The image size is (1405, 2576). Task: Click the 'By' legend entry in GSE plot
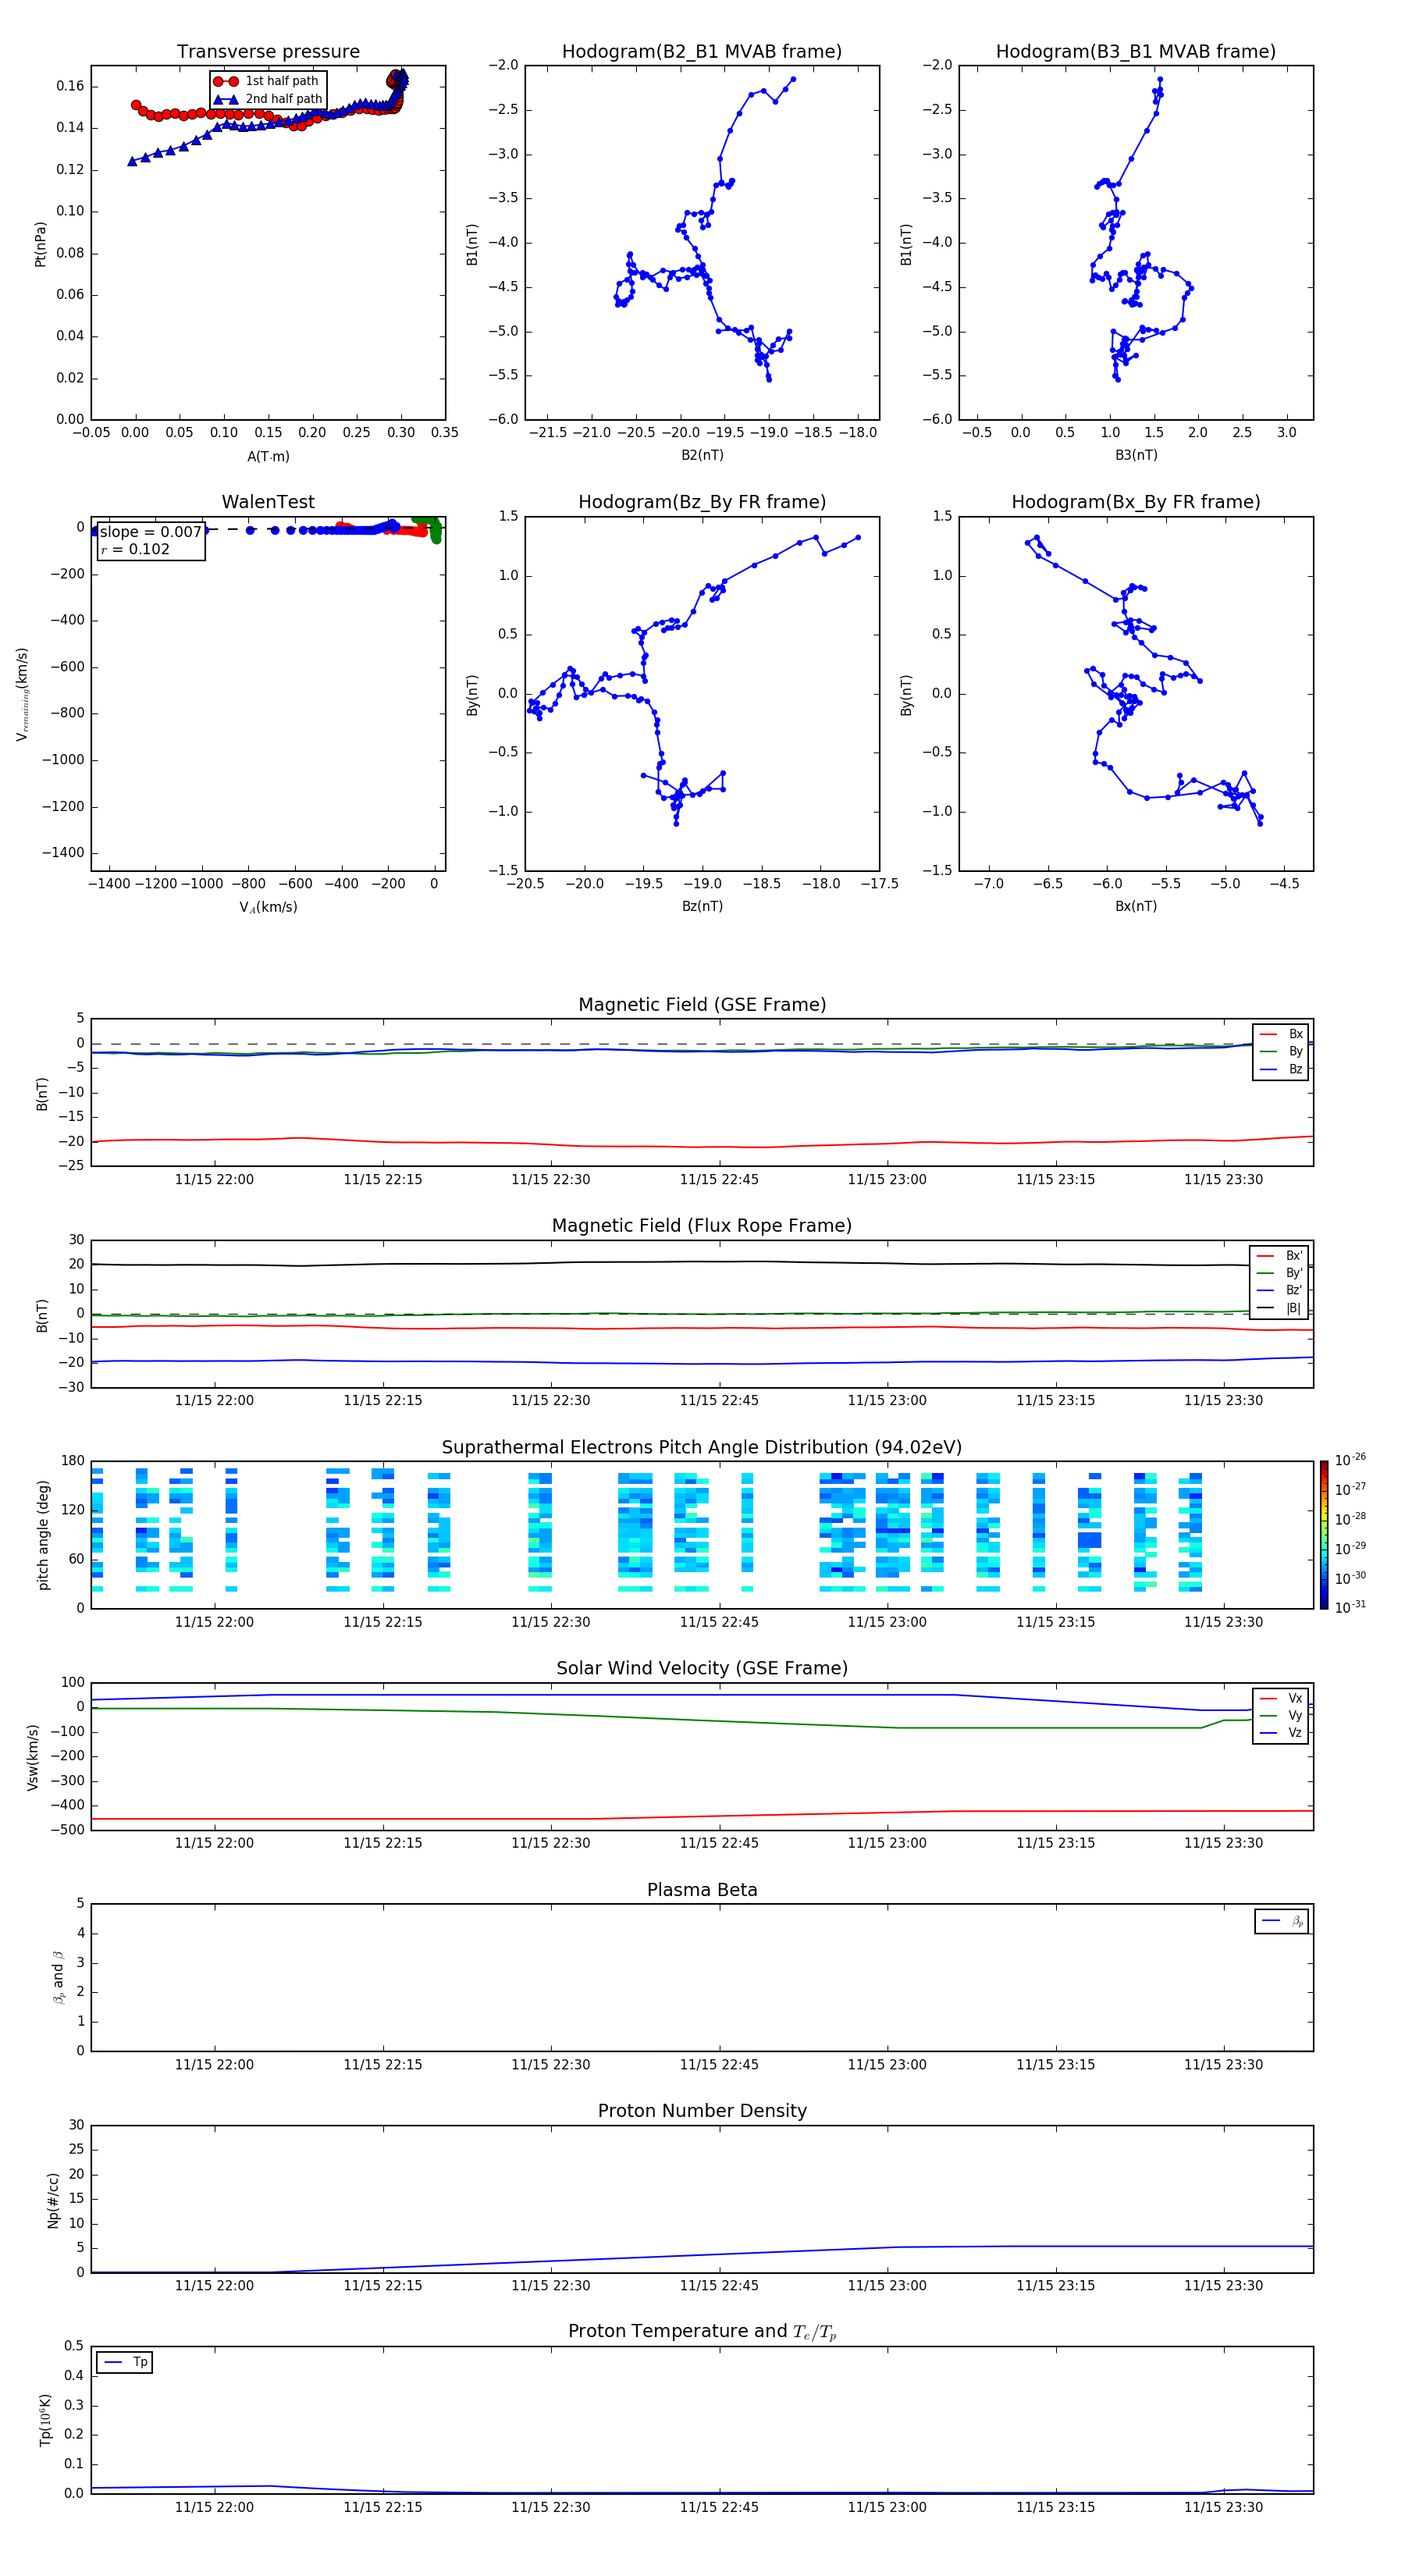click(x=1281, y=1052)
